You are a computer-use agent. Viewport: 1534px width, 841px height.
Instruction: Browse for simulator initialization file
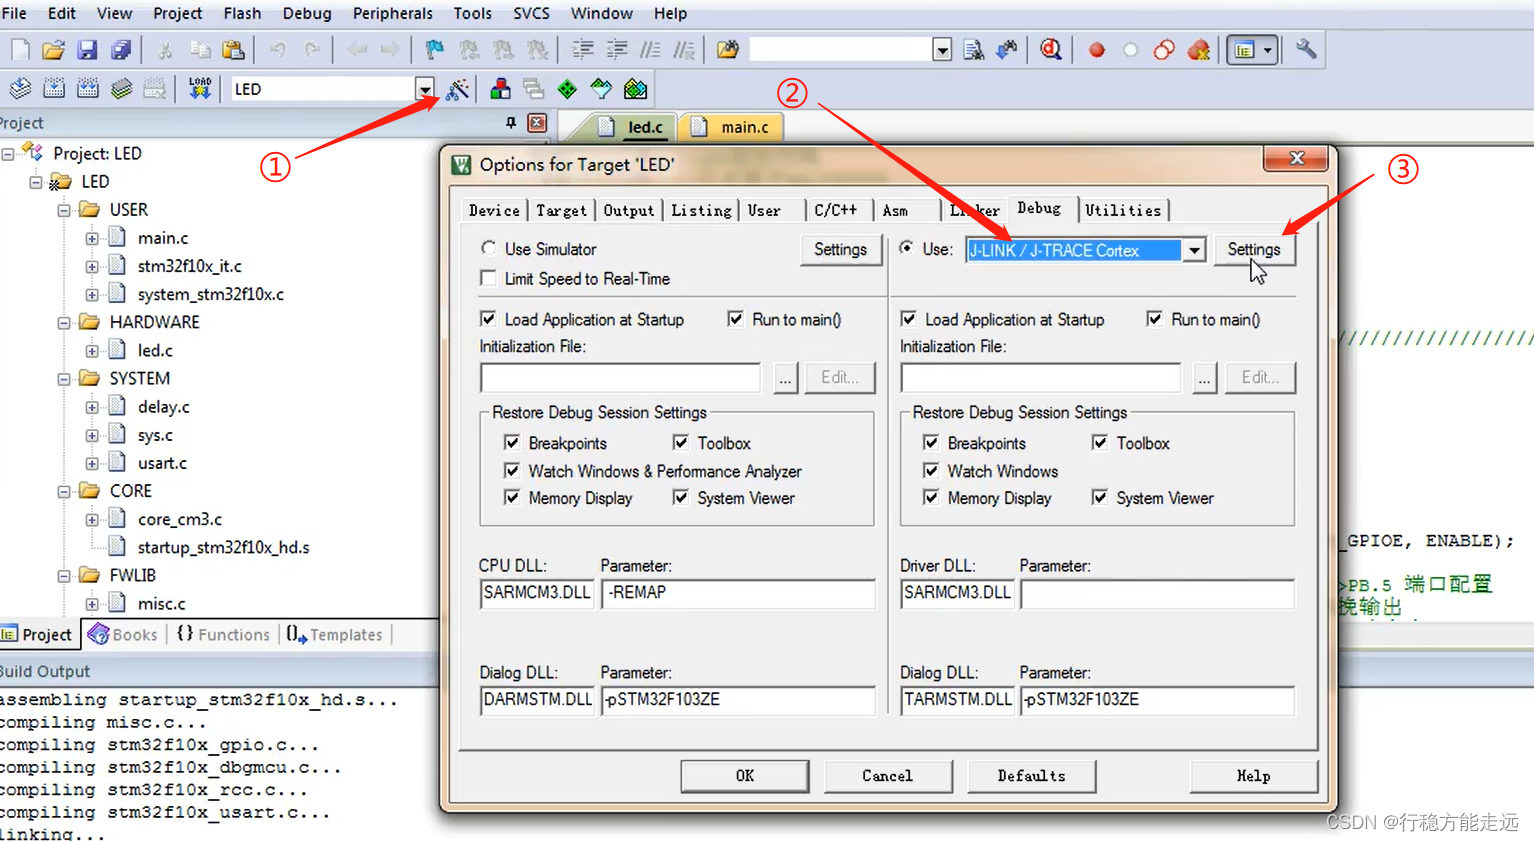tap(785, 378)
